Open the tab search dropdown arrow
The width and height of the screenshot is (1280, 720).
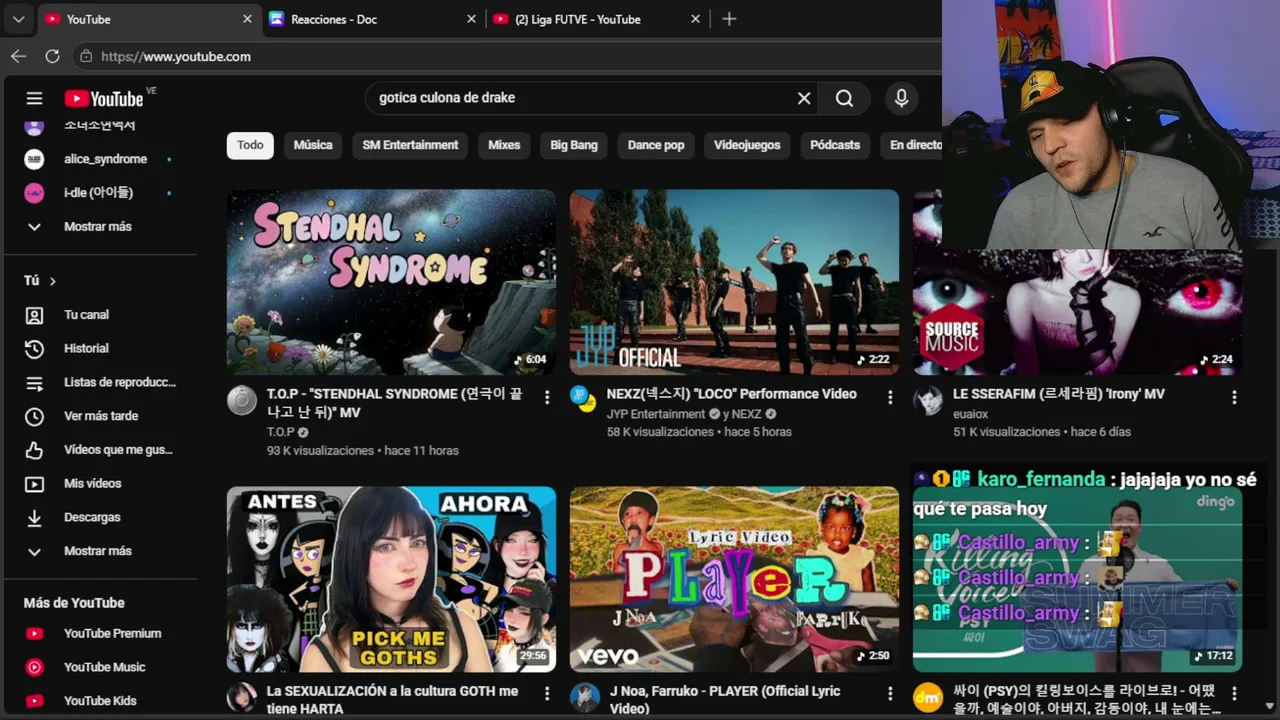pos(18,19)
